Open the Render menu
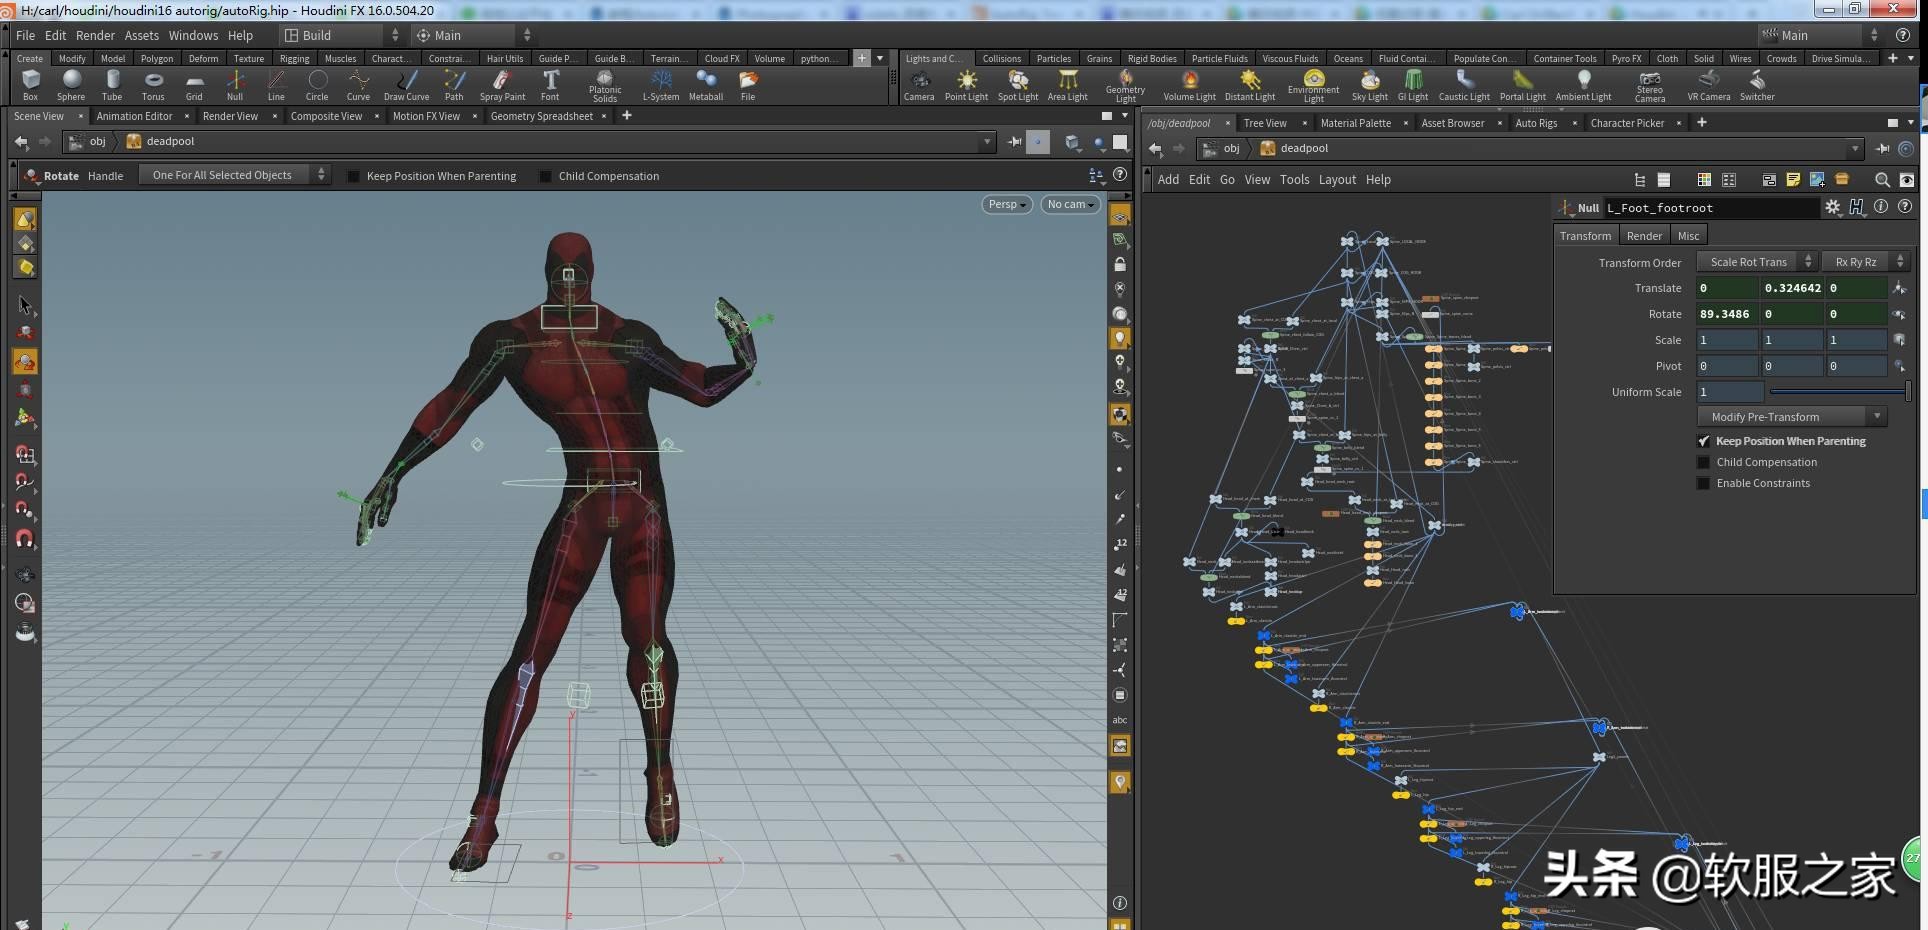This screenshot has height=930, width=1928. (95, 35)
